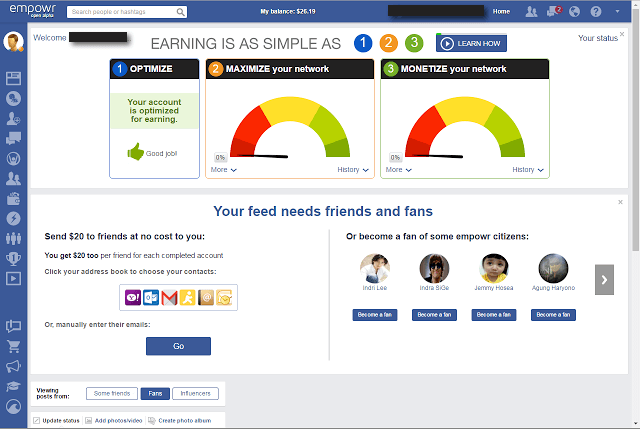The height and width of the screenshot is (429, 640).
Task: Click the Maximize your network gauge
Action: (x=290, y=127)
